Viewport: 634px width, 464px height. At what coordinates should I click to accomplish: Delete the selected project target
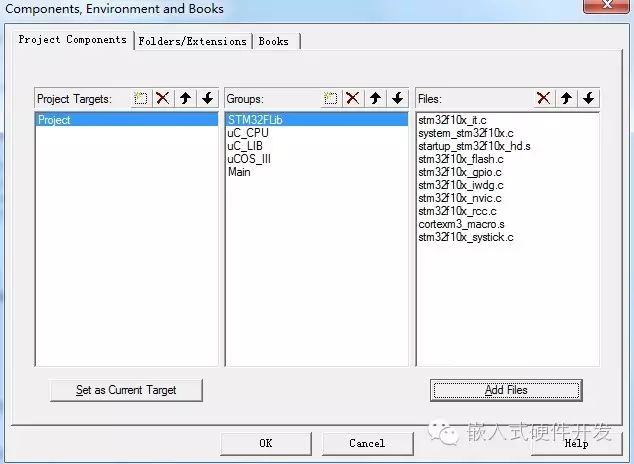pyautogui.click(x=163, y=98)
